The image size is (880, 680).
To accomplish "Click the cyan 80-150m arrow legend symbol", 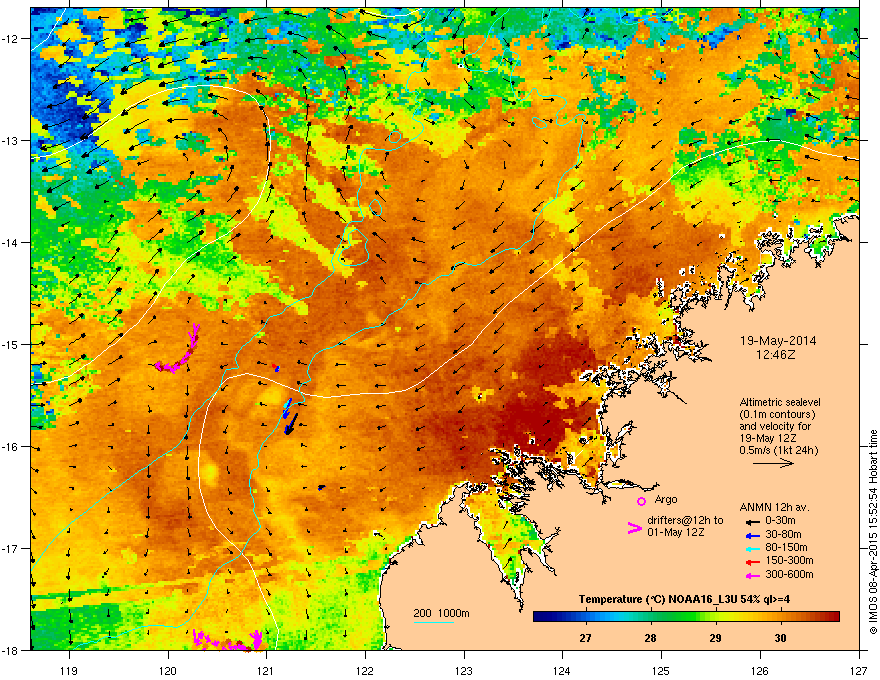I will [x=752, y=548].
